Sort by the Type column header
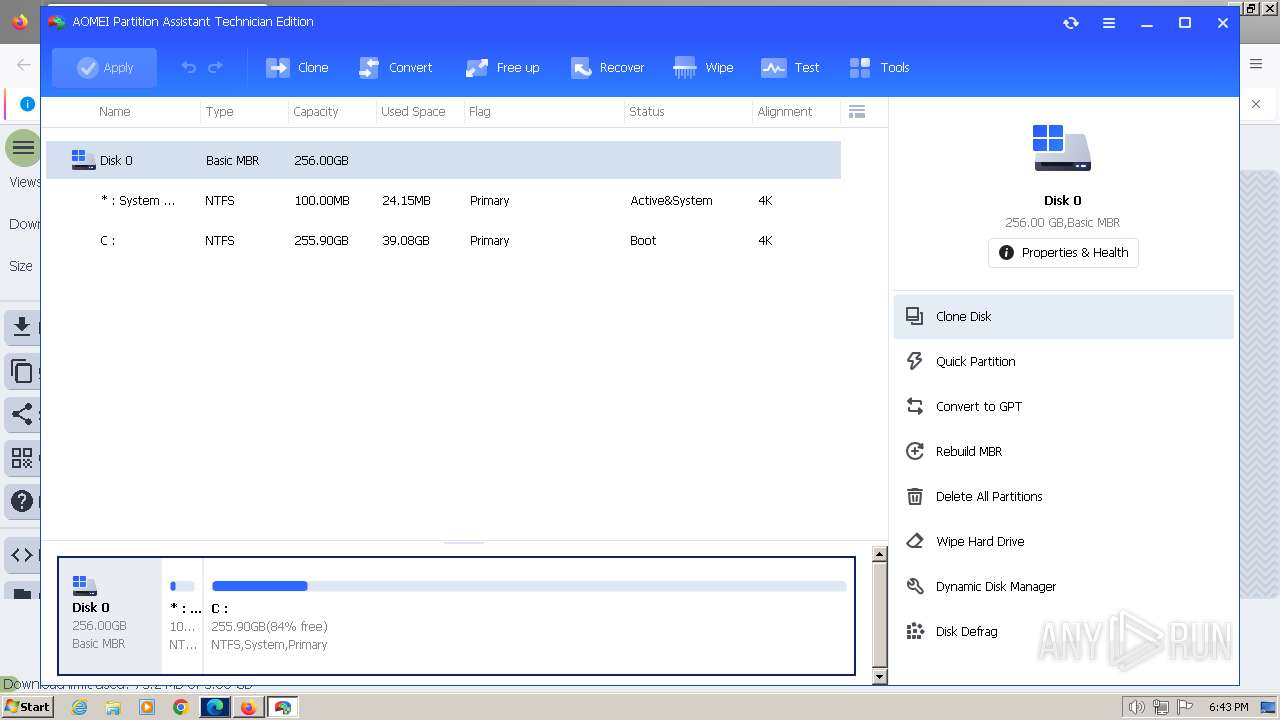Image resolution: width=1280 pixels, height=720 pixels. tap(219, 111)
